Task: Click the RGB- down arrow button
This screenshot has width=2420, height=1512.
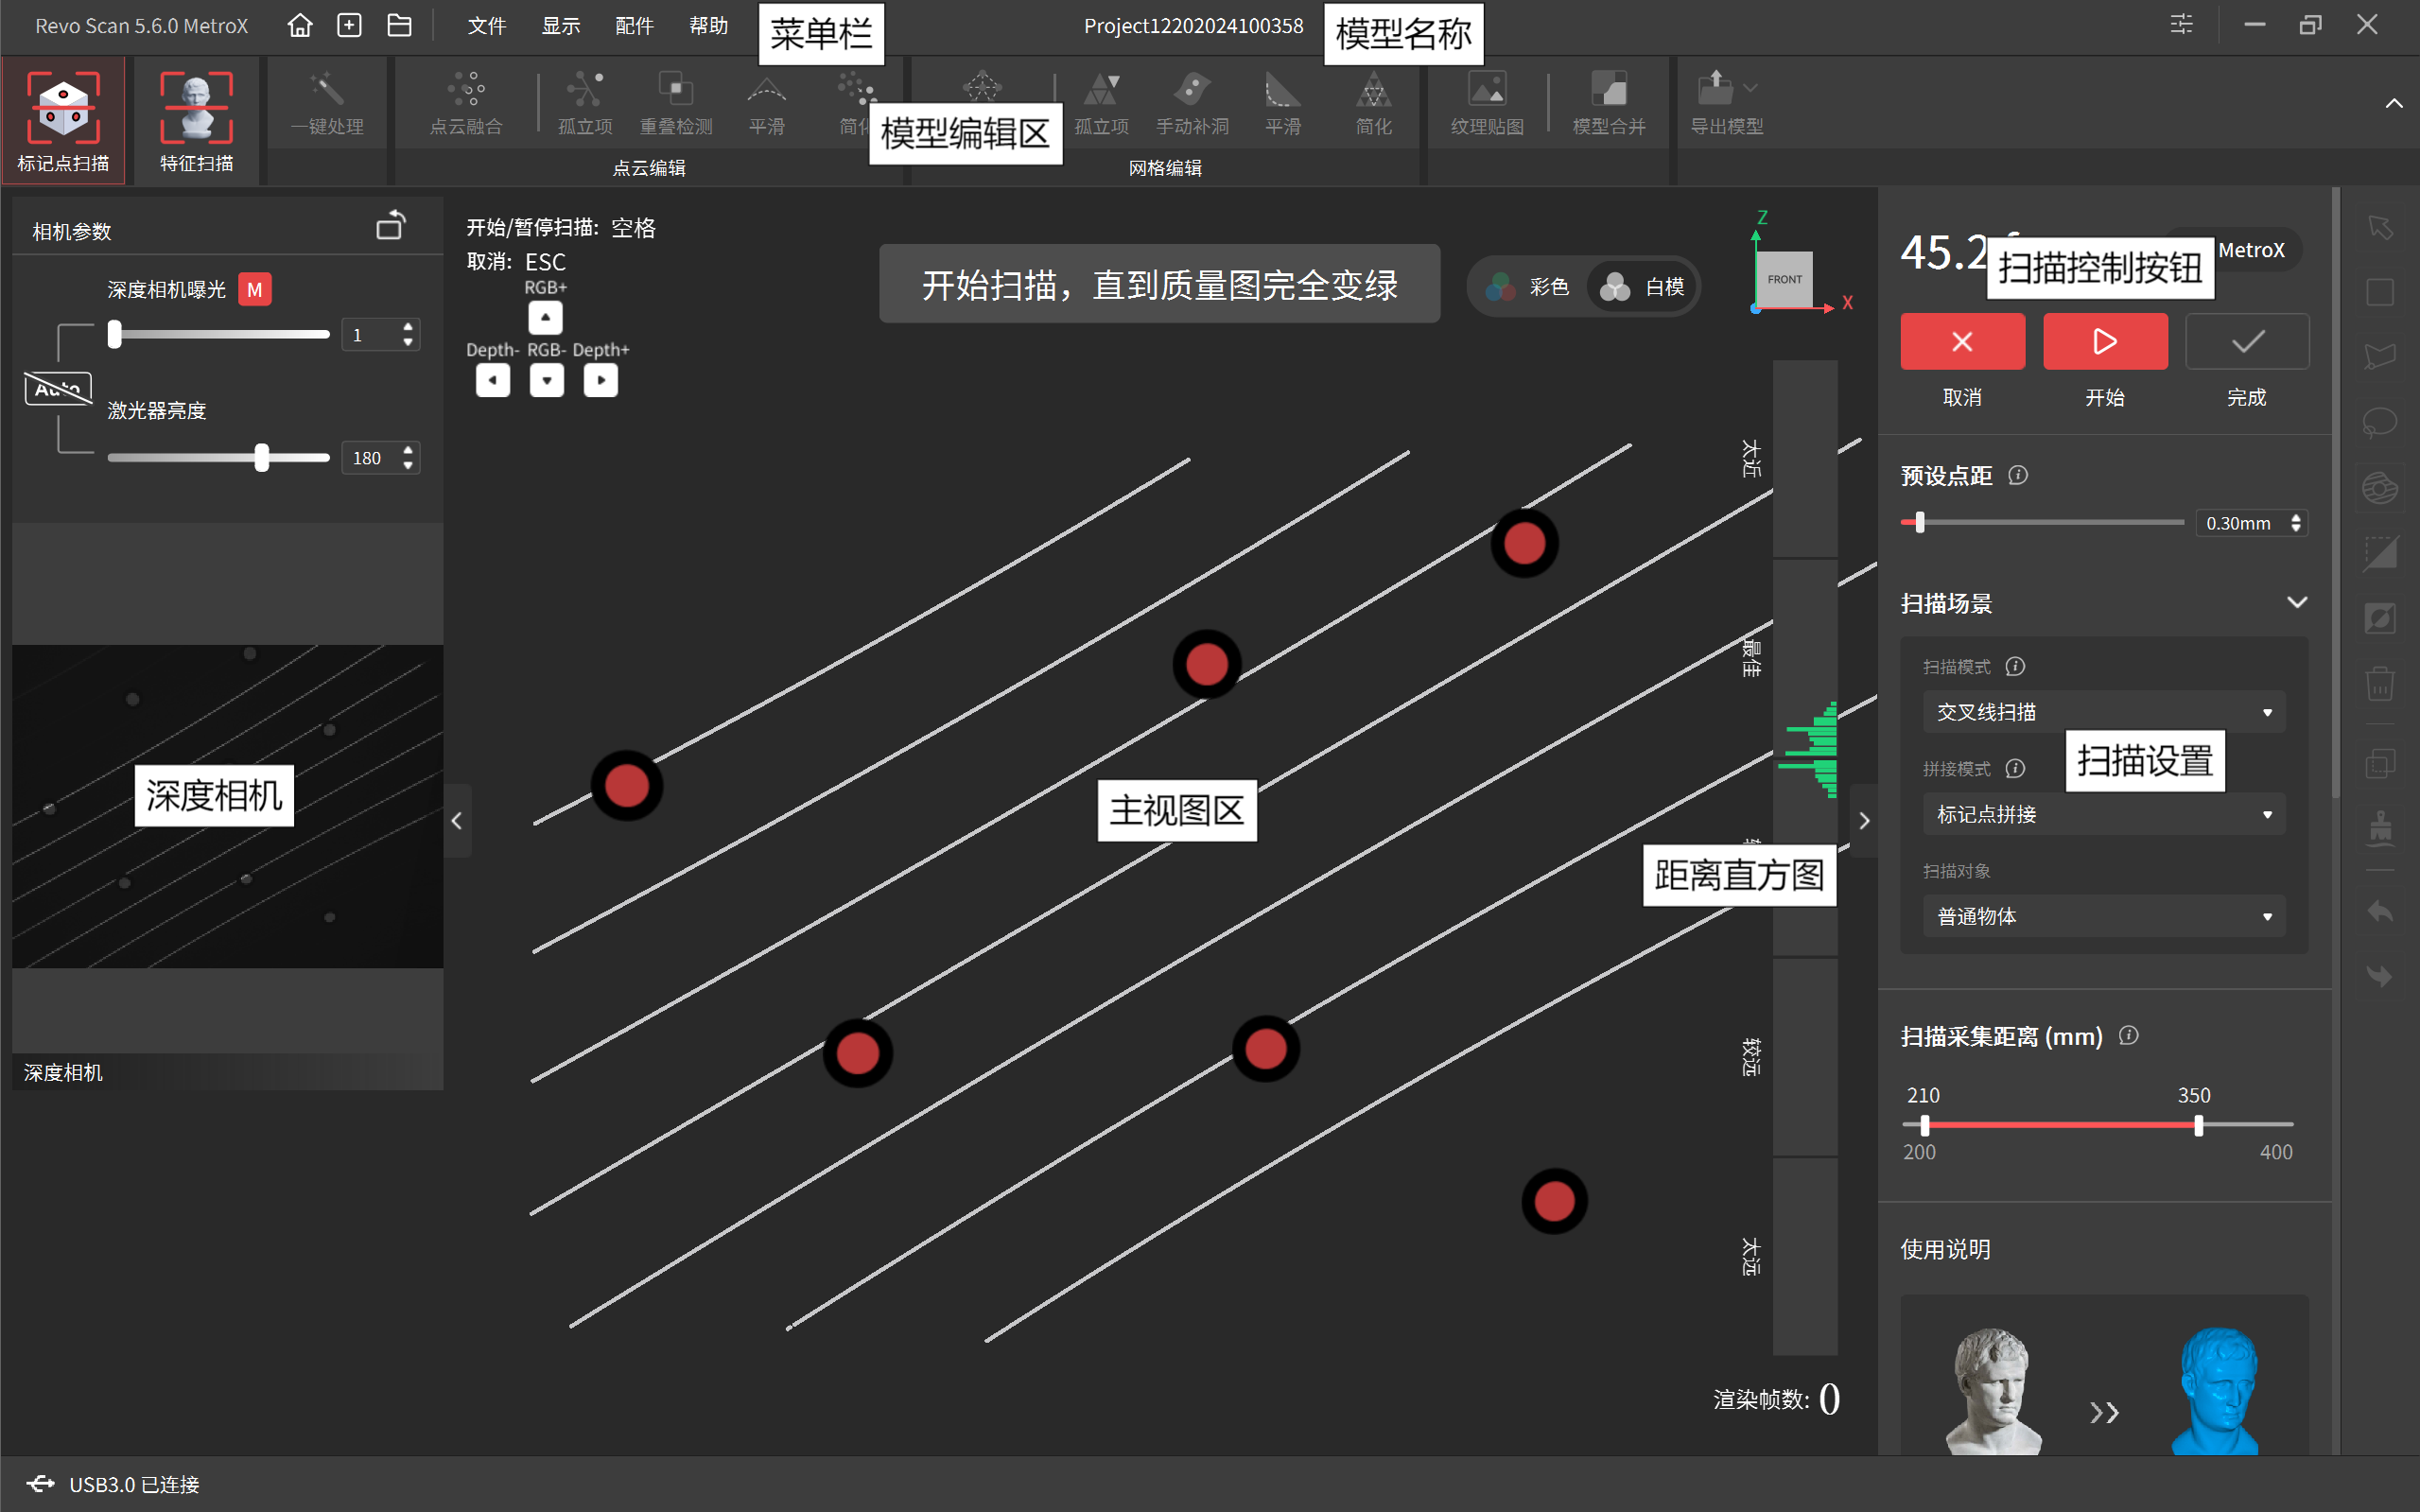Action: 546,380
